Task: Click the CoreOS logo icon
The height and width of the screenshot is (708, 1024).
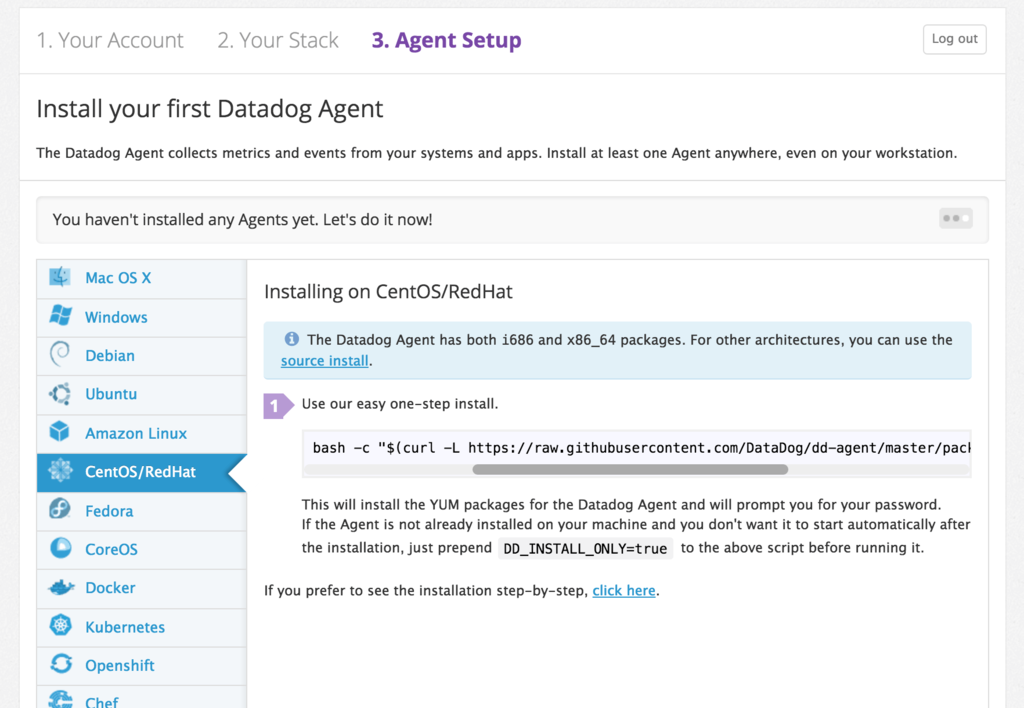Action: 60,549
